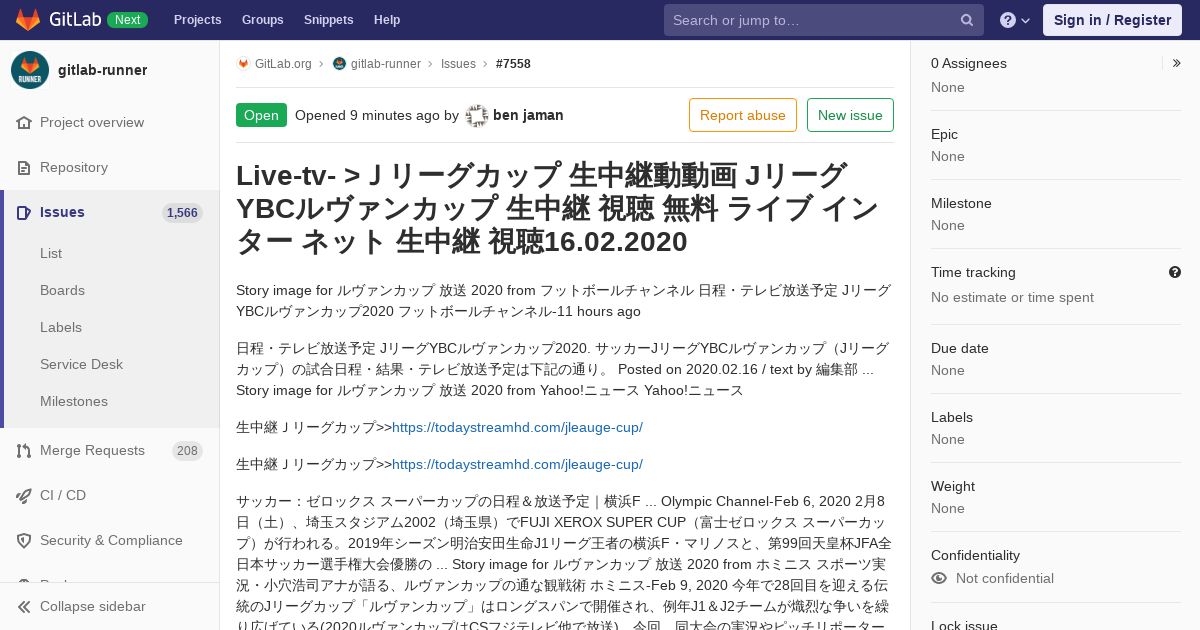Open the Snippets menu

[328, 20]
